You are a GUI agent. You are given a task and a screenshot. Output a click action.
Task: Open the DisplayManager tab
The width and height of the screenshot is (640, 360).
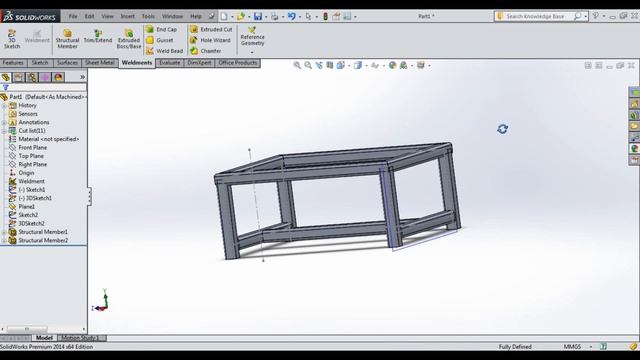pyautogui.click(x=58, y=77)
